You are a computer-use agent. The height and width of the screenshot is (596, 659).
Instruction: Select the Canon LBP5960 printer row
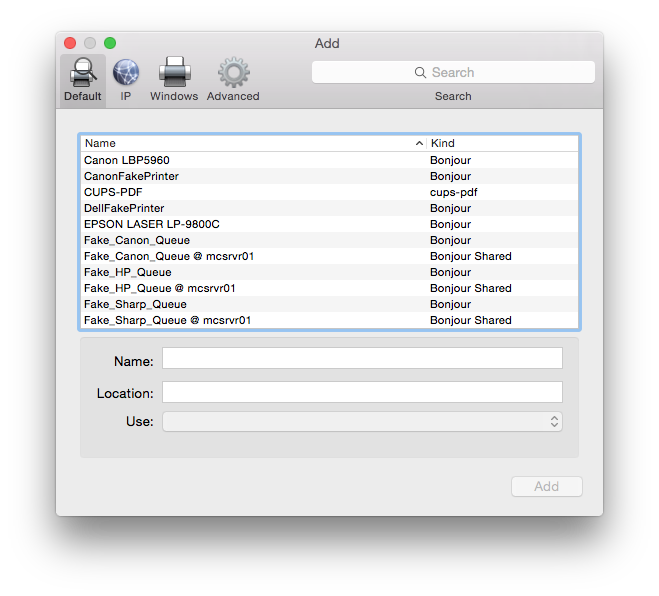pyautogui.click(x=330, y=160)
